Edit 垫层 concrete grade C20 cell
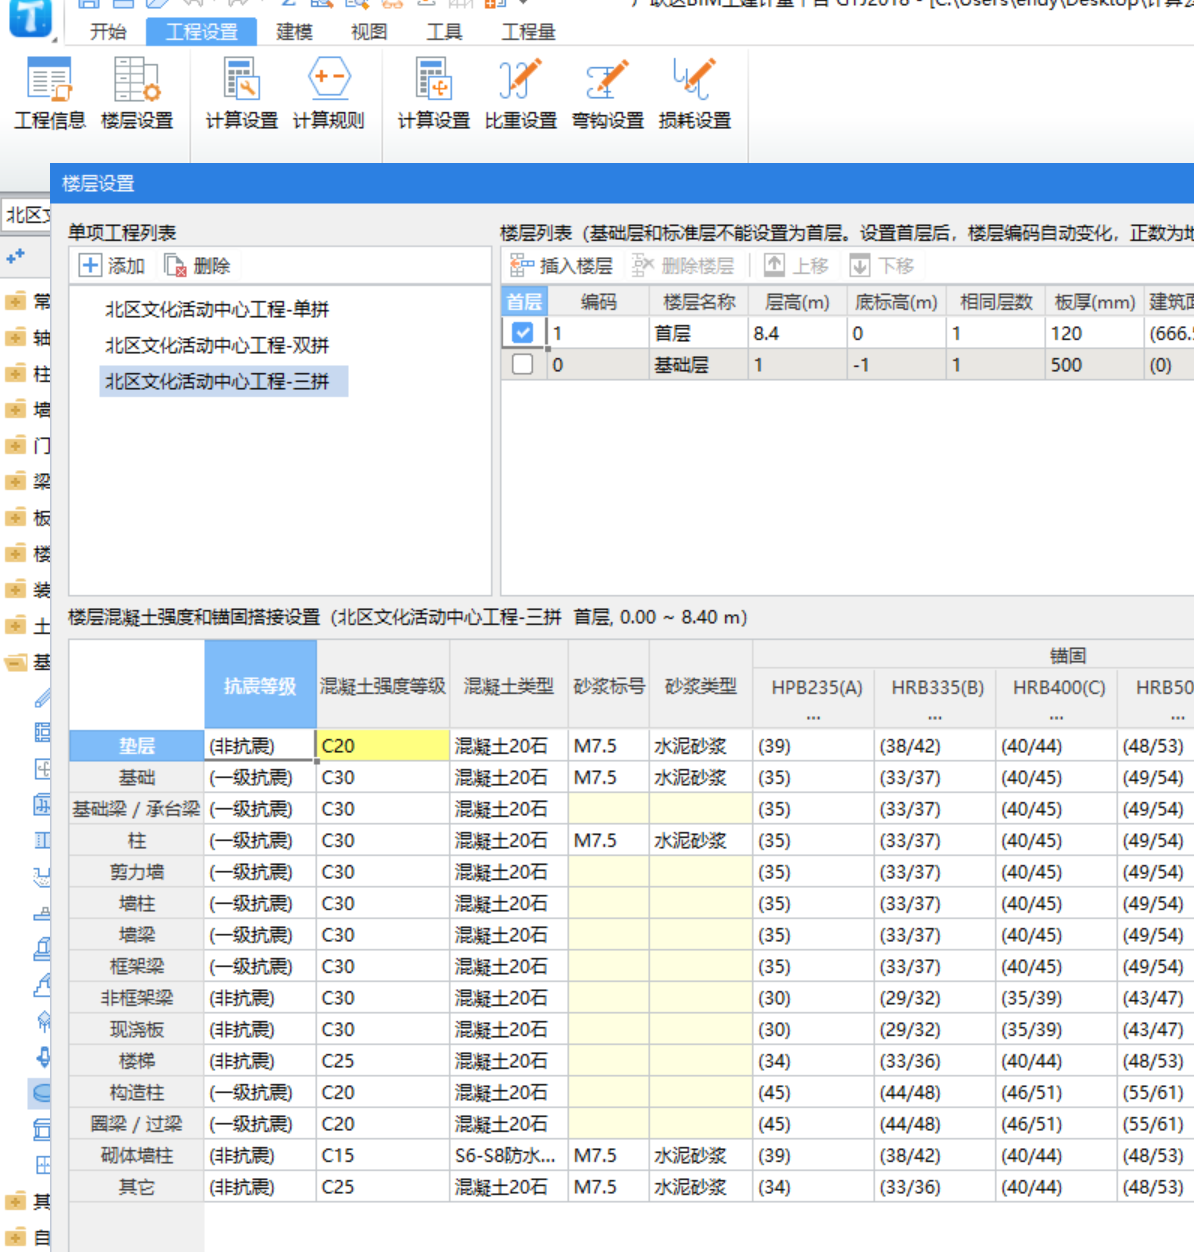 [383, 746]
